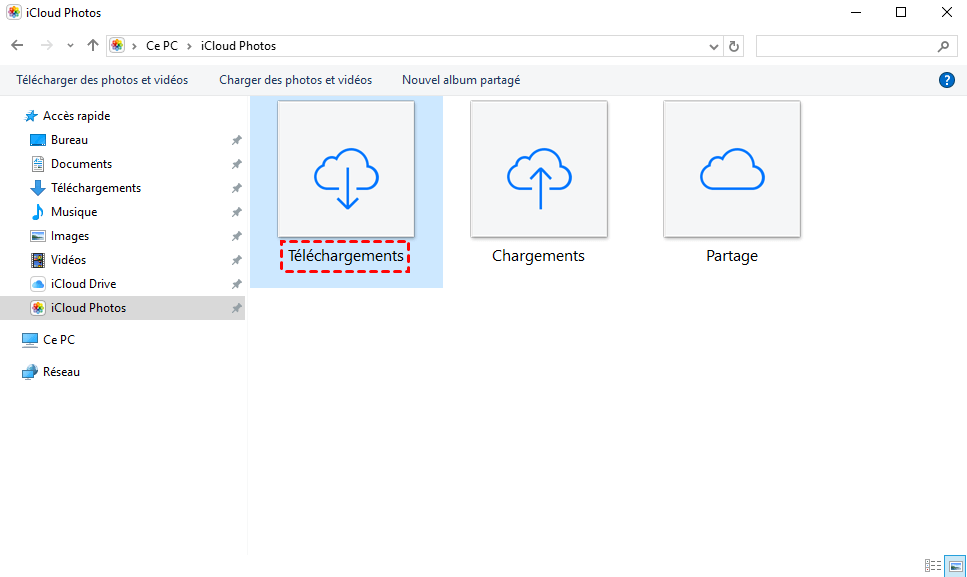The width and height of the screenshot is (967, 577).
Task: Go up one folder level arrow
Action: [x=93, y=46]
